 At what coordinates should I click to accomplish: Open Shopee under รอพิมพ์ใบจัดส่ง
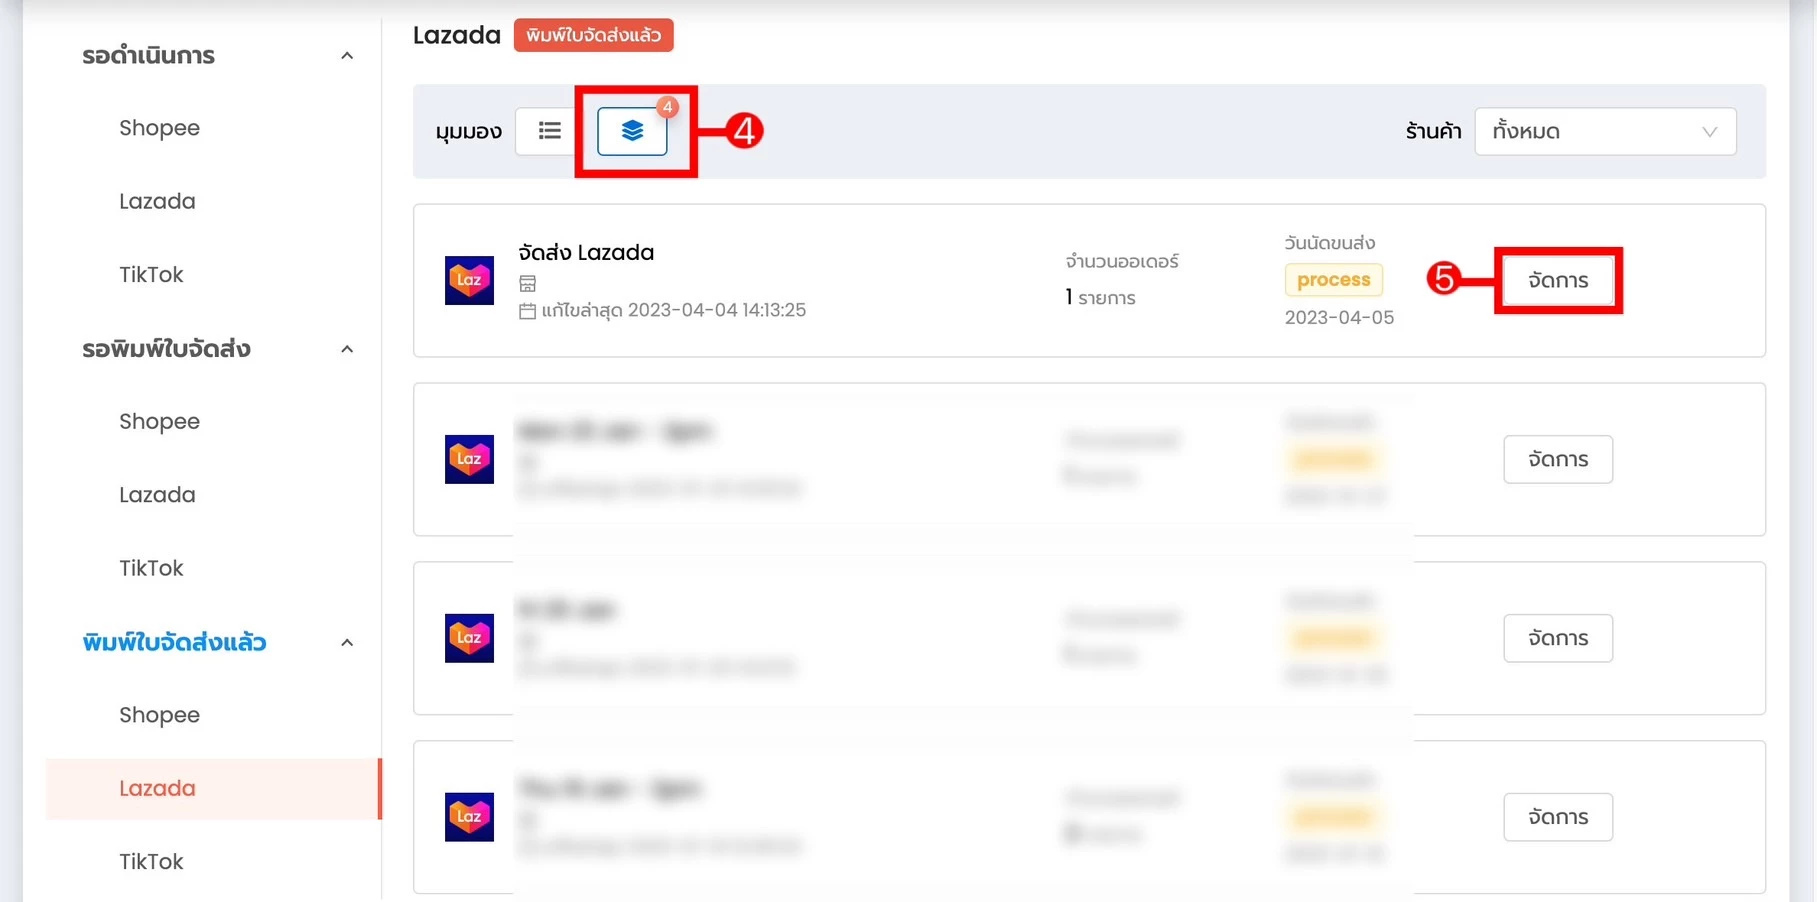(x=159, y=421)
